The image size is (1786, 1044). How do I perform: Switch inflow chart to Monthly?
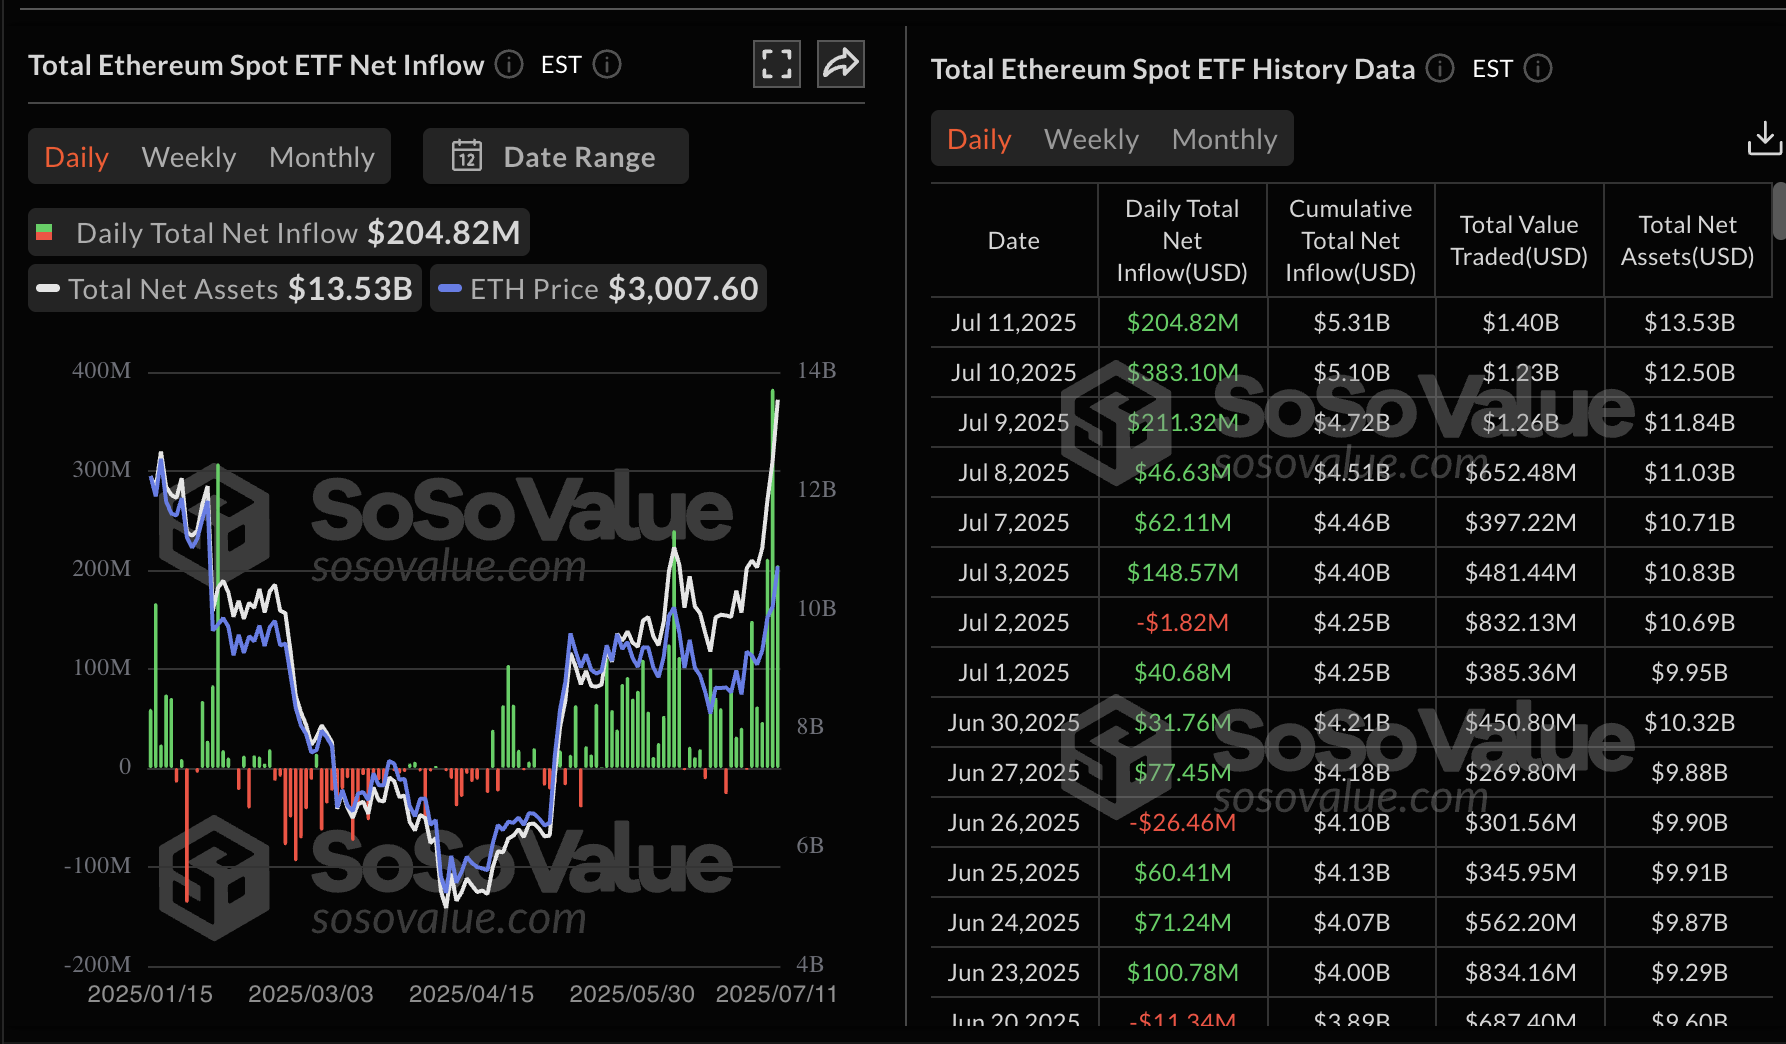(322, 156)
